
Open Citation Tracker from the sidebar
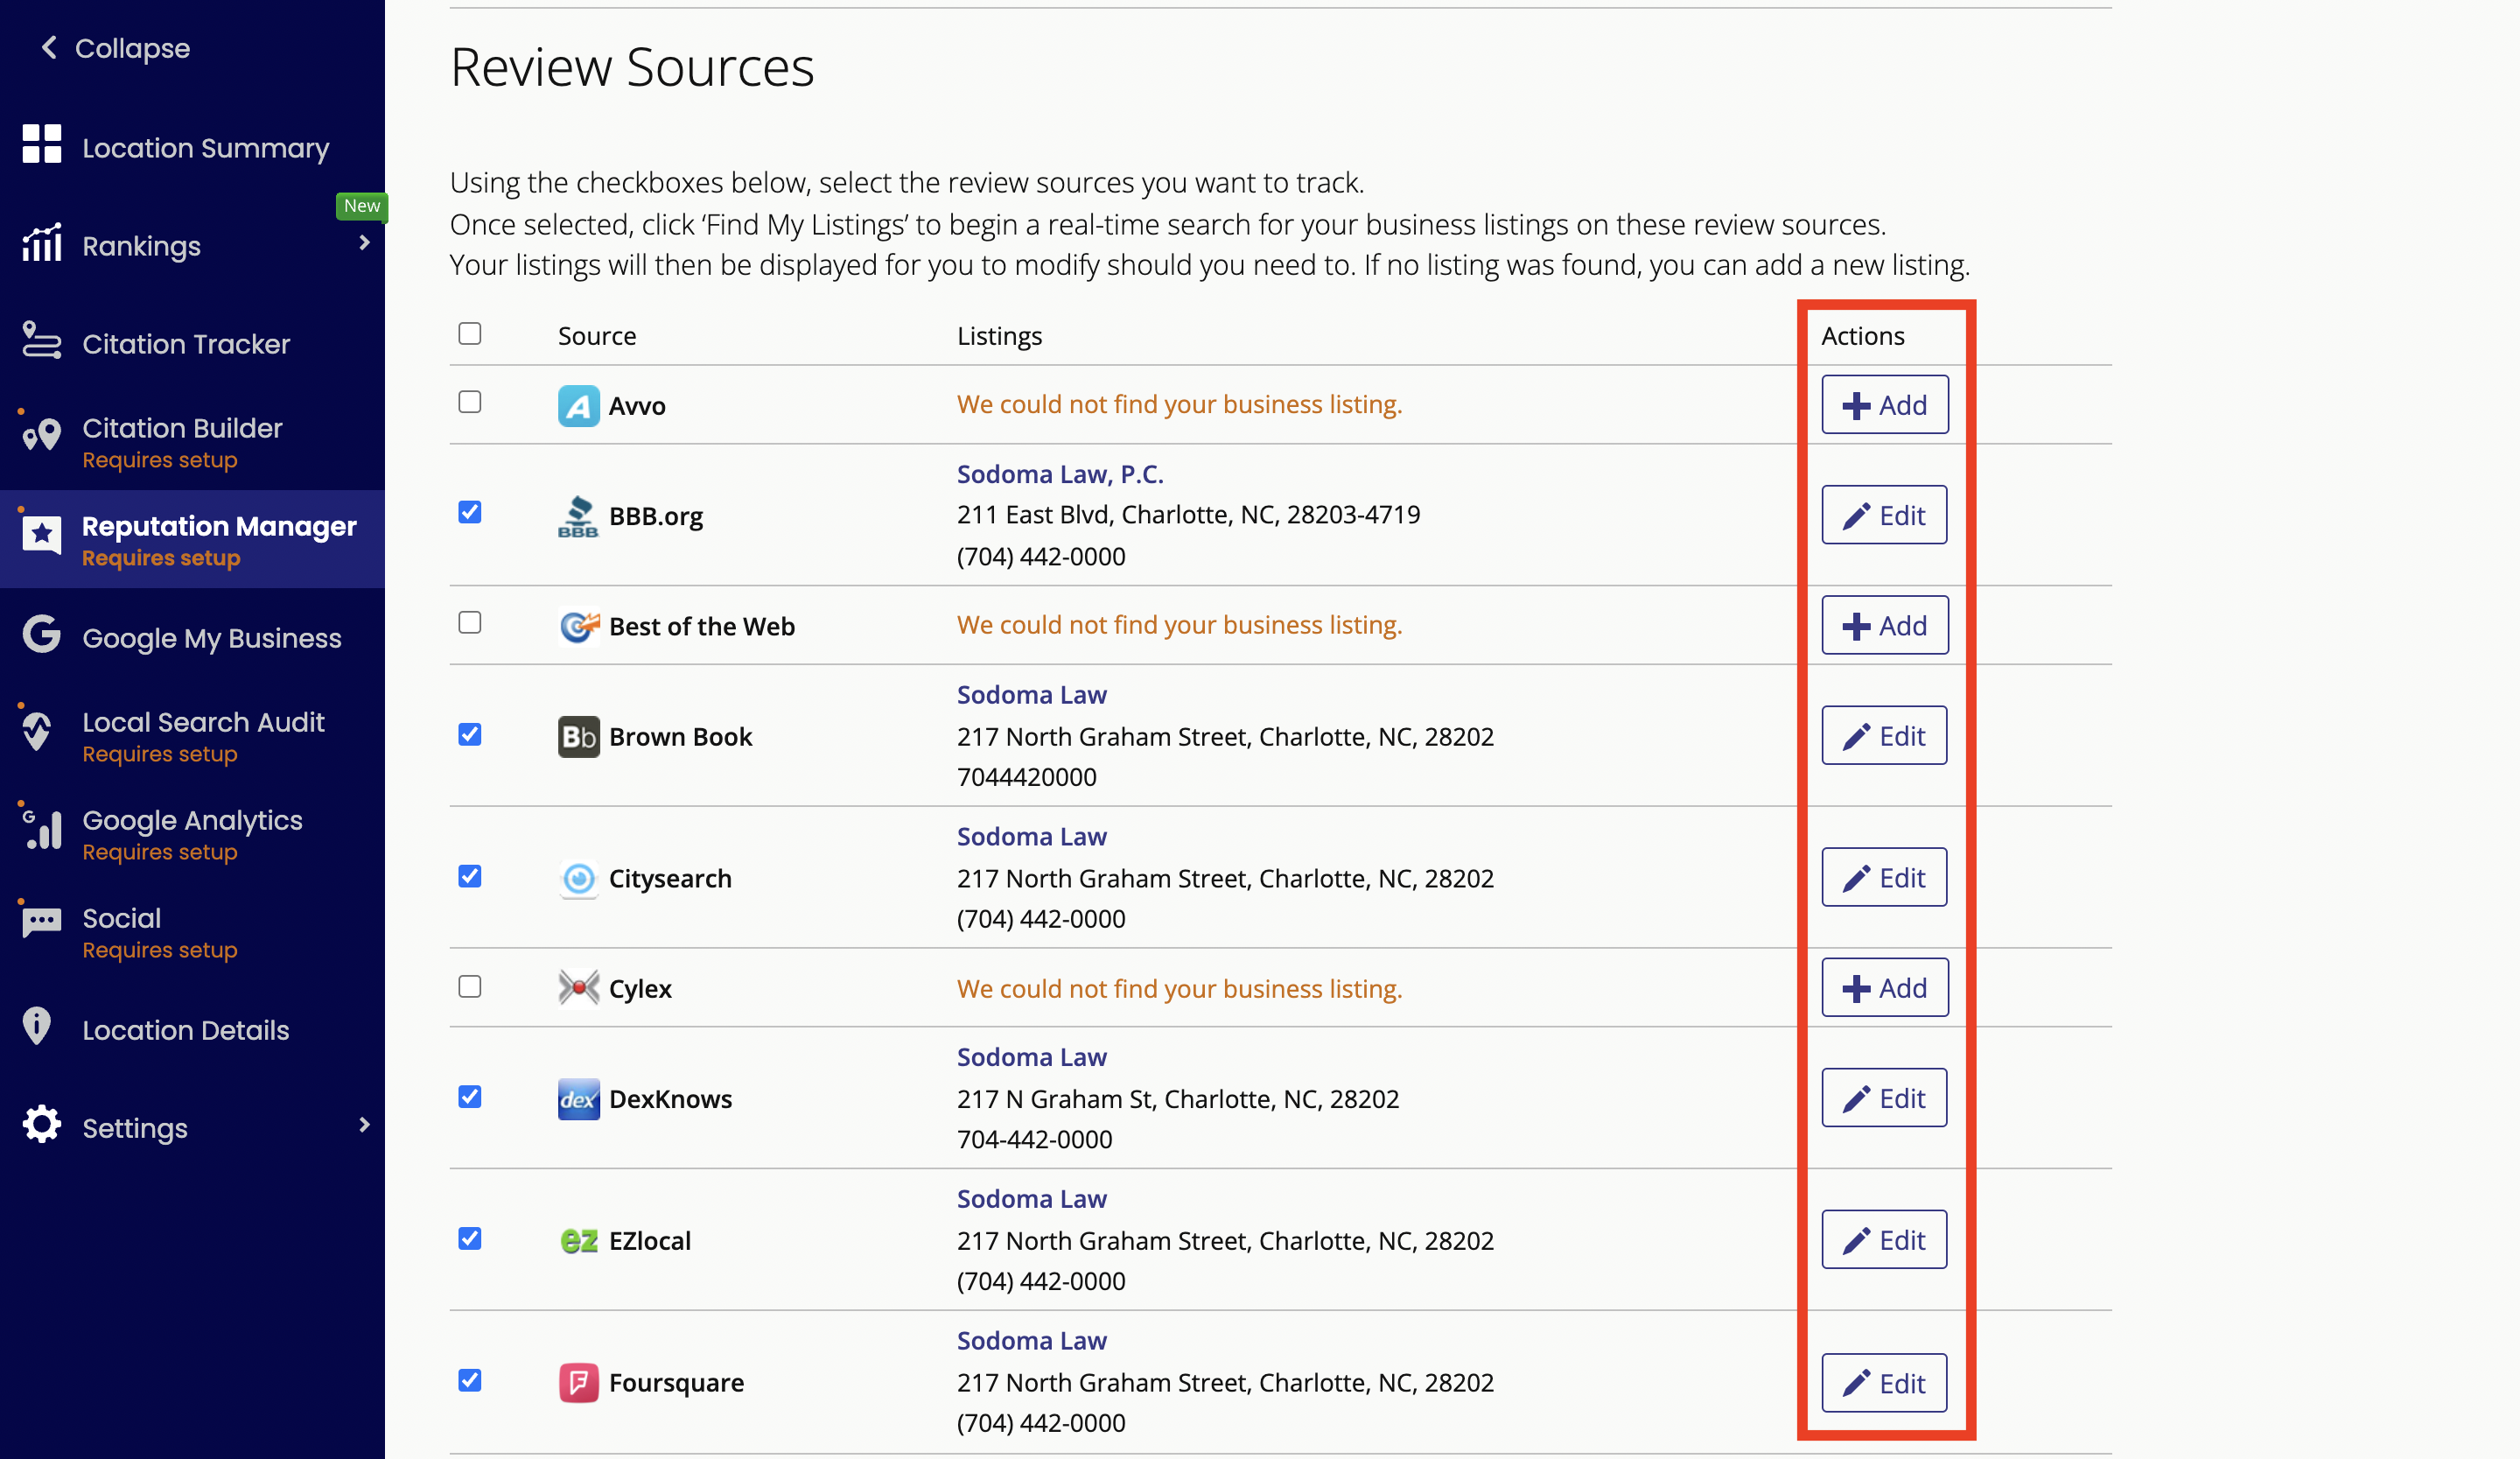[x=186, y=344]
